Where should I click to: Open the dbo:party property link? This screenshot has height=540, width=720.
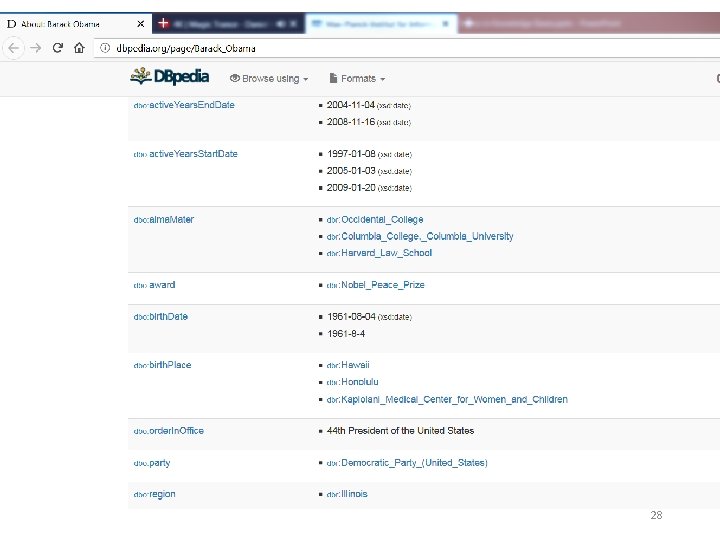tap(152, 463)
